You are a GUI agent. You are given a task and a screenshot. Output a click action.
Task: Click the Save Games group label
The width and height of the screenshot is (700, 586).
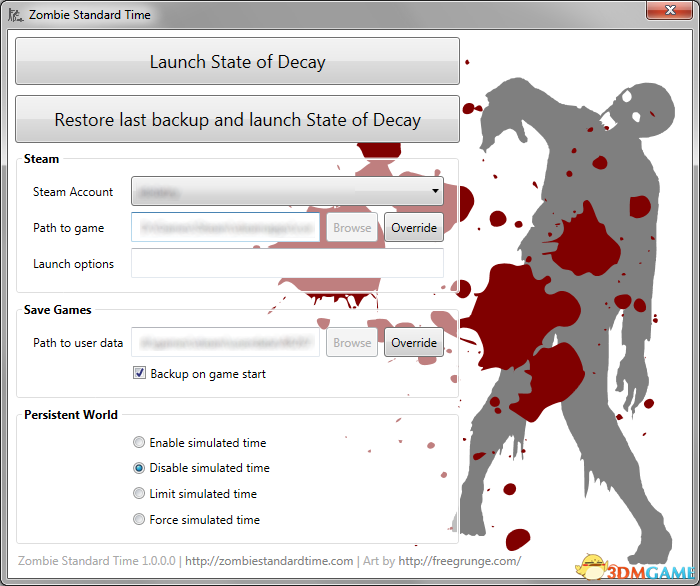58,310
